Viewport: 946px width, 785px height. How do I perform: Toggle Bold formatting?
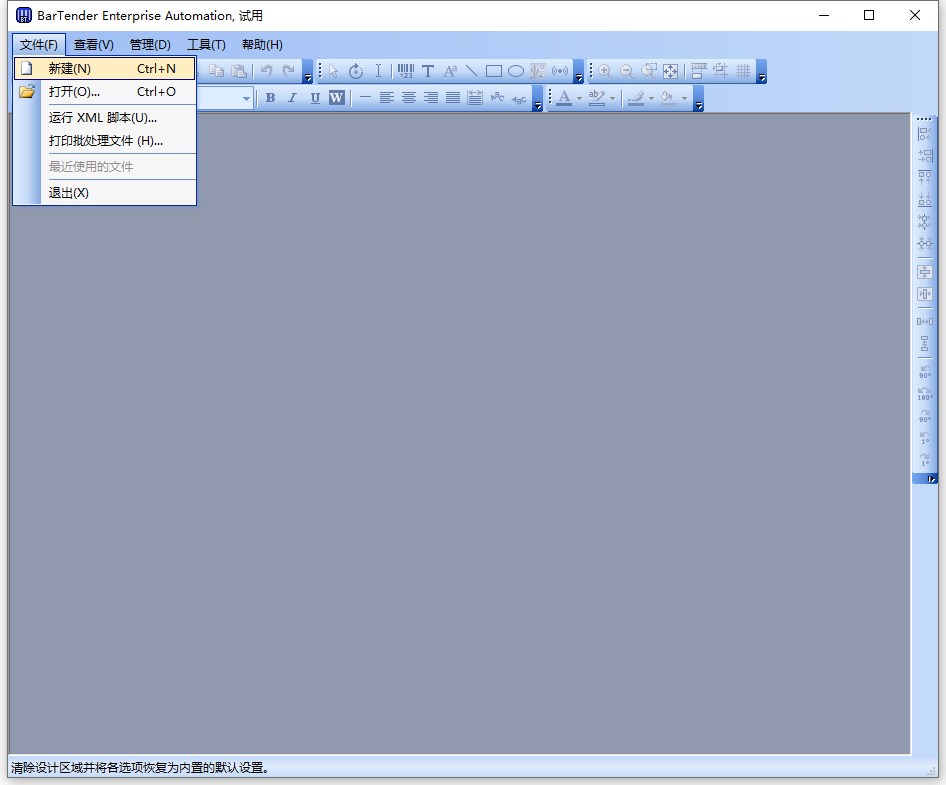[x=270, y=98]
